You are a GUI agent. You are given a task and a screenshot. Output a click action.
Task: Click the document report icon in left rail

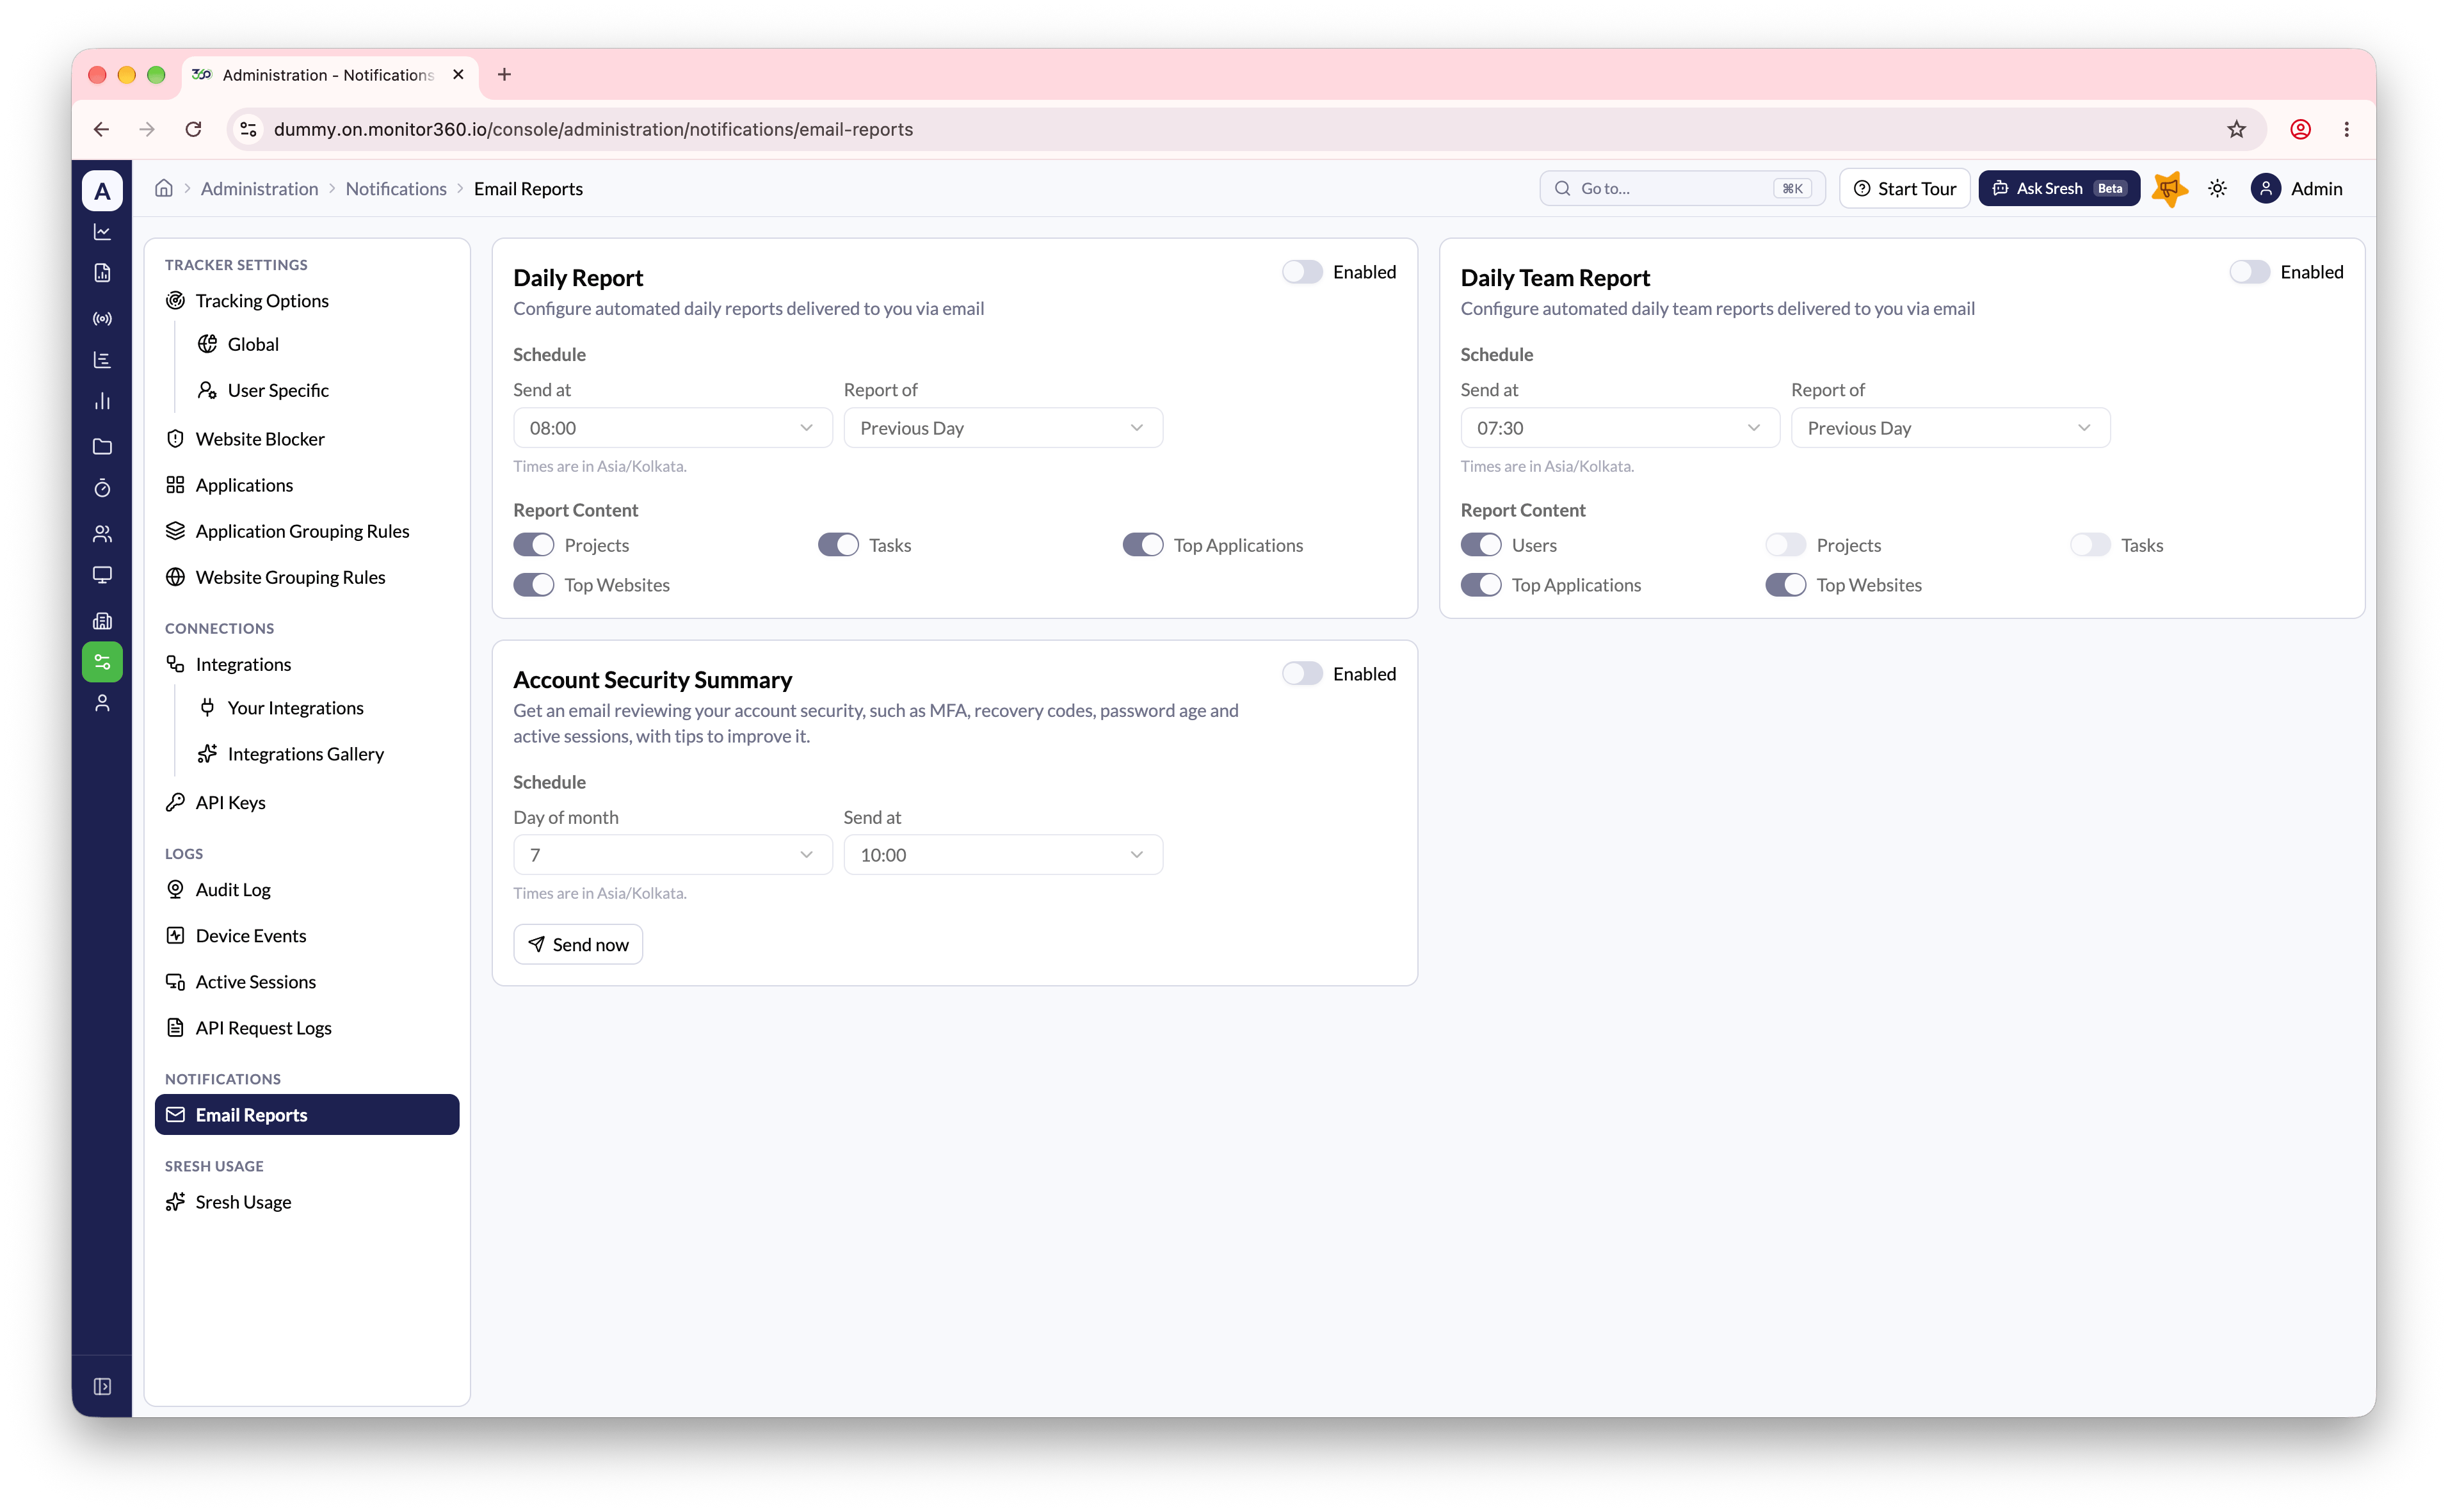pos(102,273)
